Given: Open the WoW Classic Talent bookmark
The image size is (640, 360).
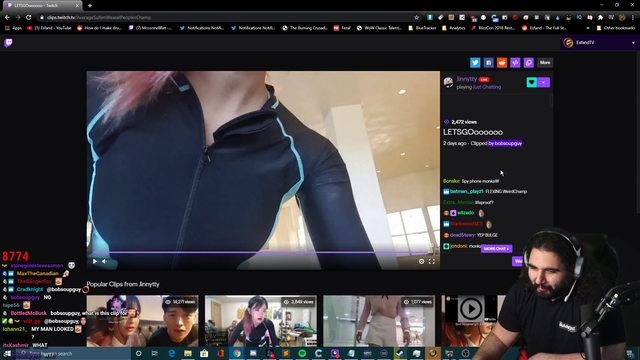Looking at the screenshot, I should click(x=379, y=28).
